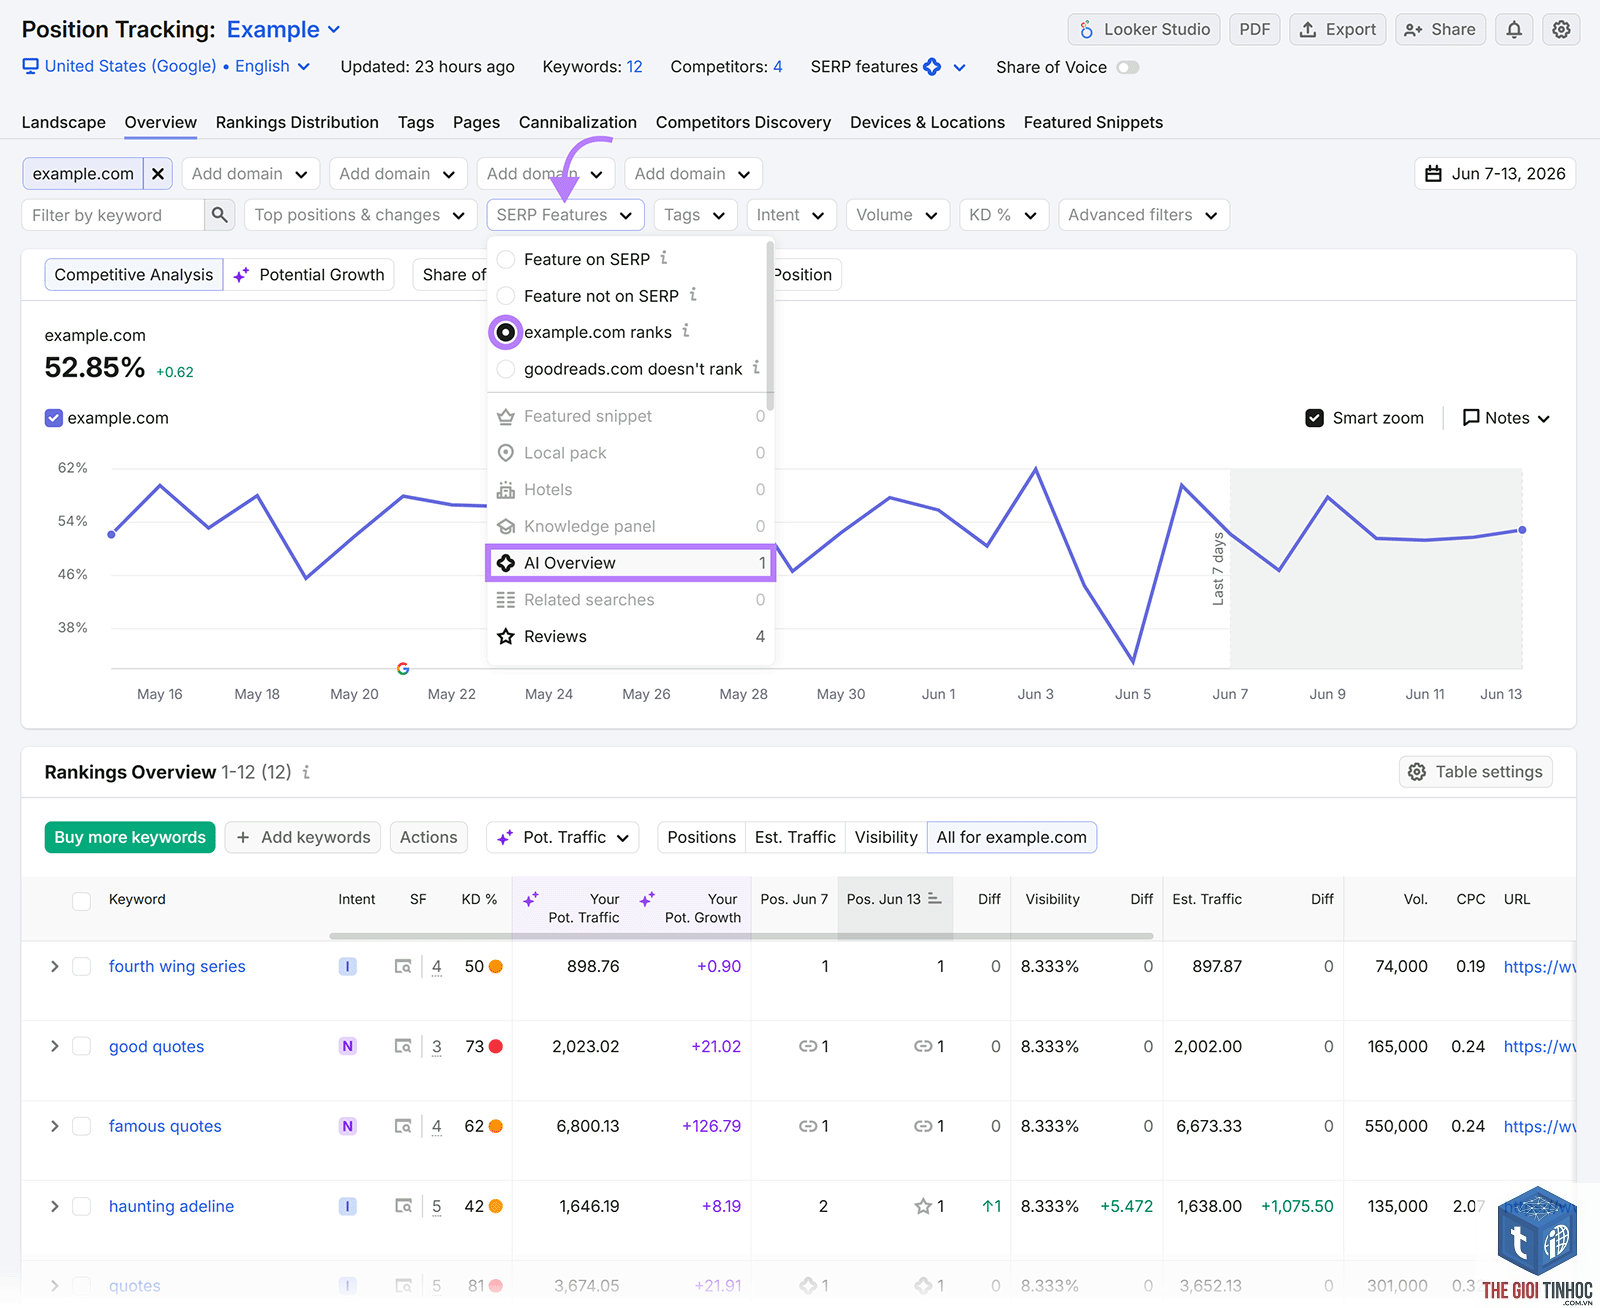Open the Featured Snippets tab
The width and height of the screenshot is (1600, 1308).
click(x=1093, y=122)
